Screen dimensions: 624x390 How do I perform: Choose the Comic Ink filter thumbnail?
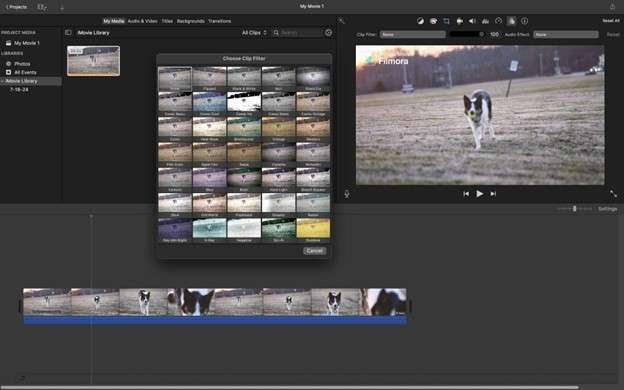click(x=244, y=104)
